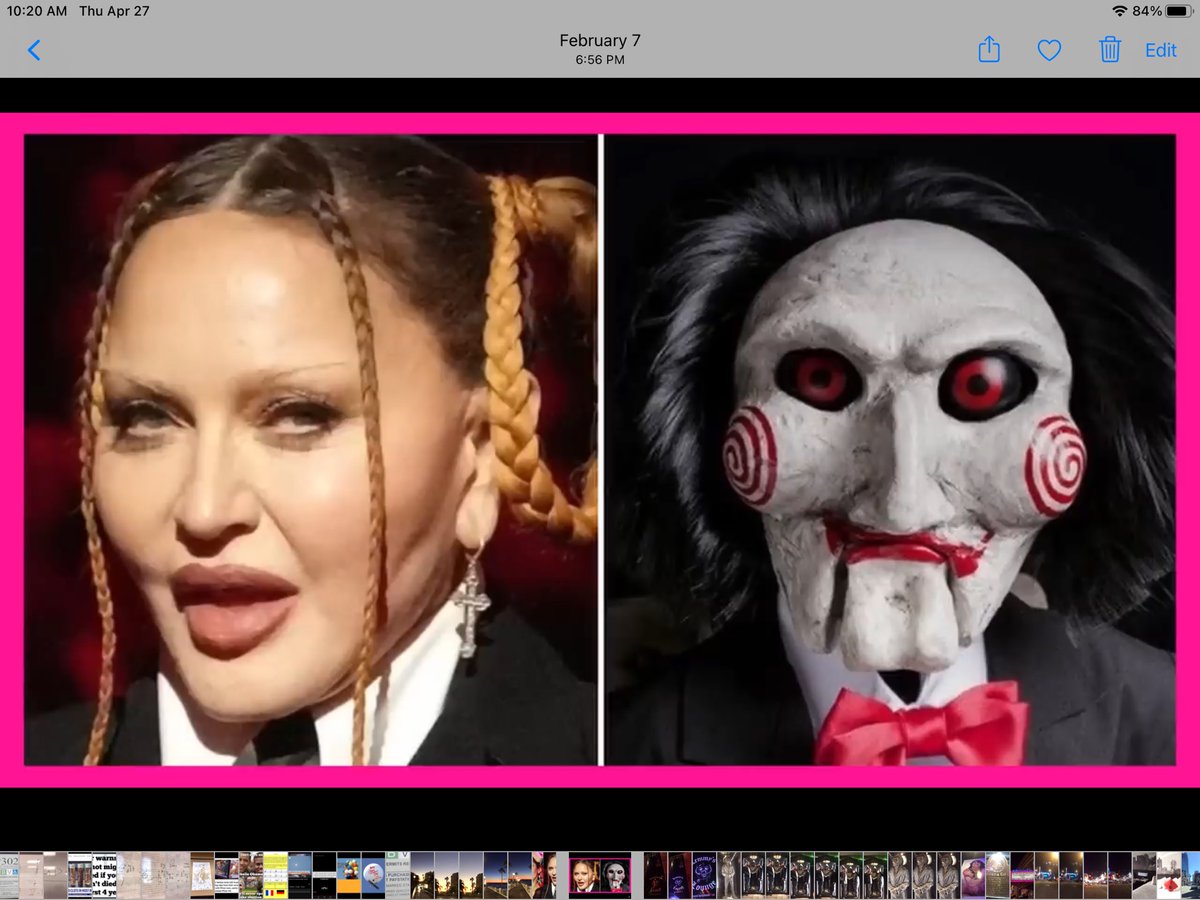
Task: Tap the main side-by-side photo
Action: pyautogui.click(x=600, y=449)
